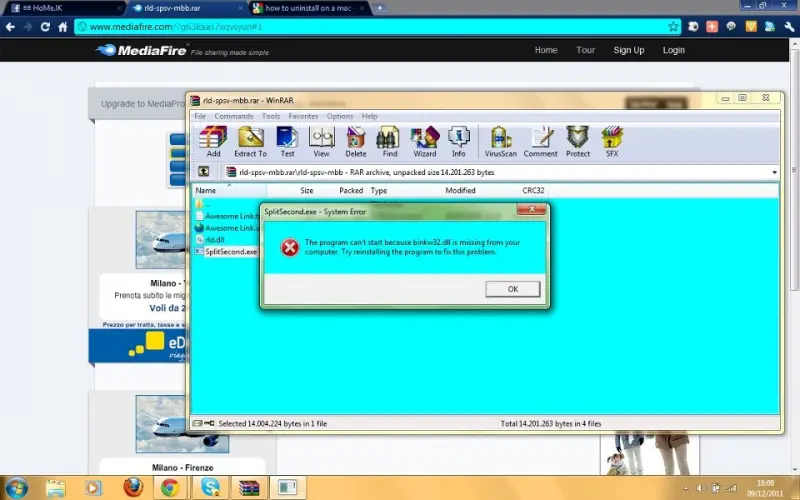Click the Milano - Firenze ad airplane thumbnail
Screen dimensions: 800x500
(182, 424)
